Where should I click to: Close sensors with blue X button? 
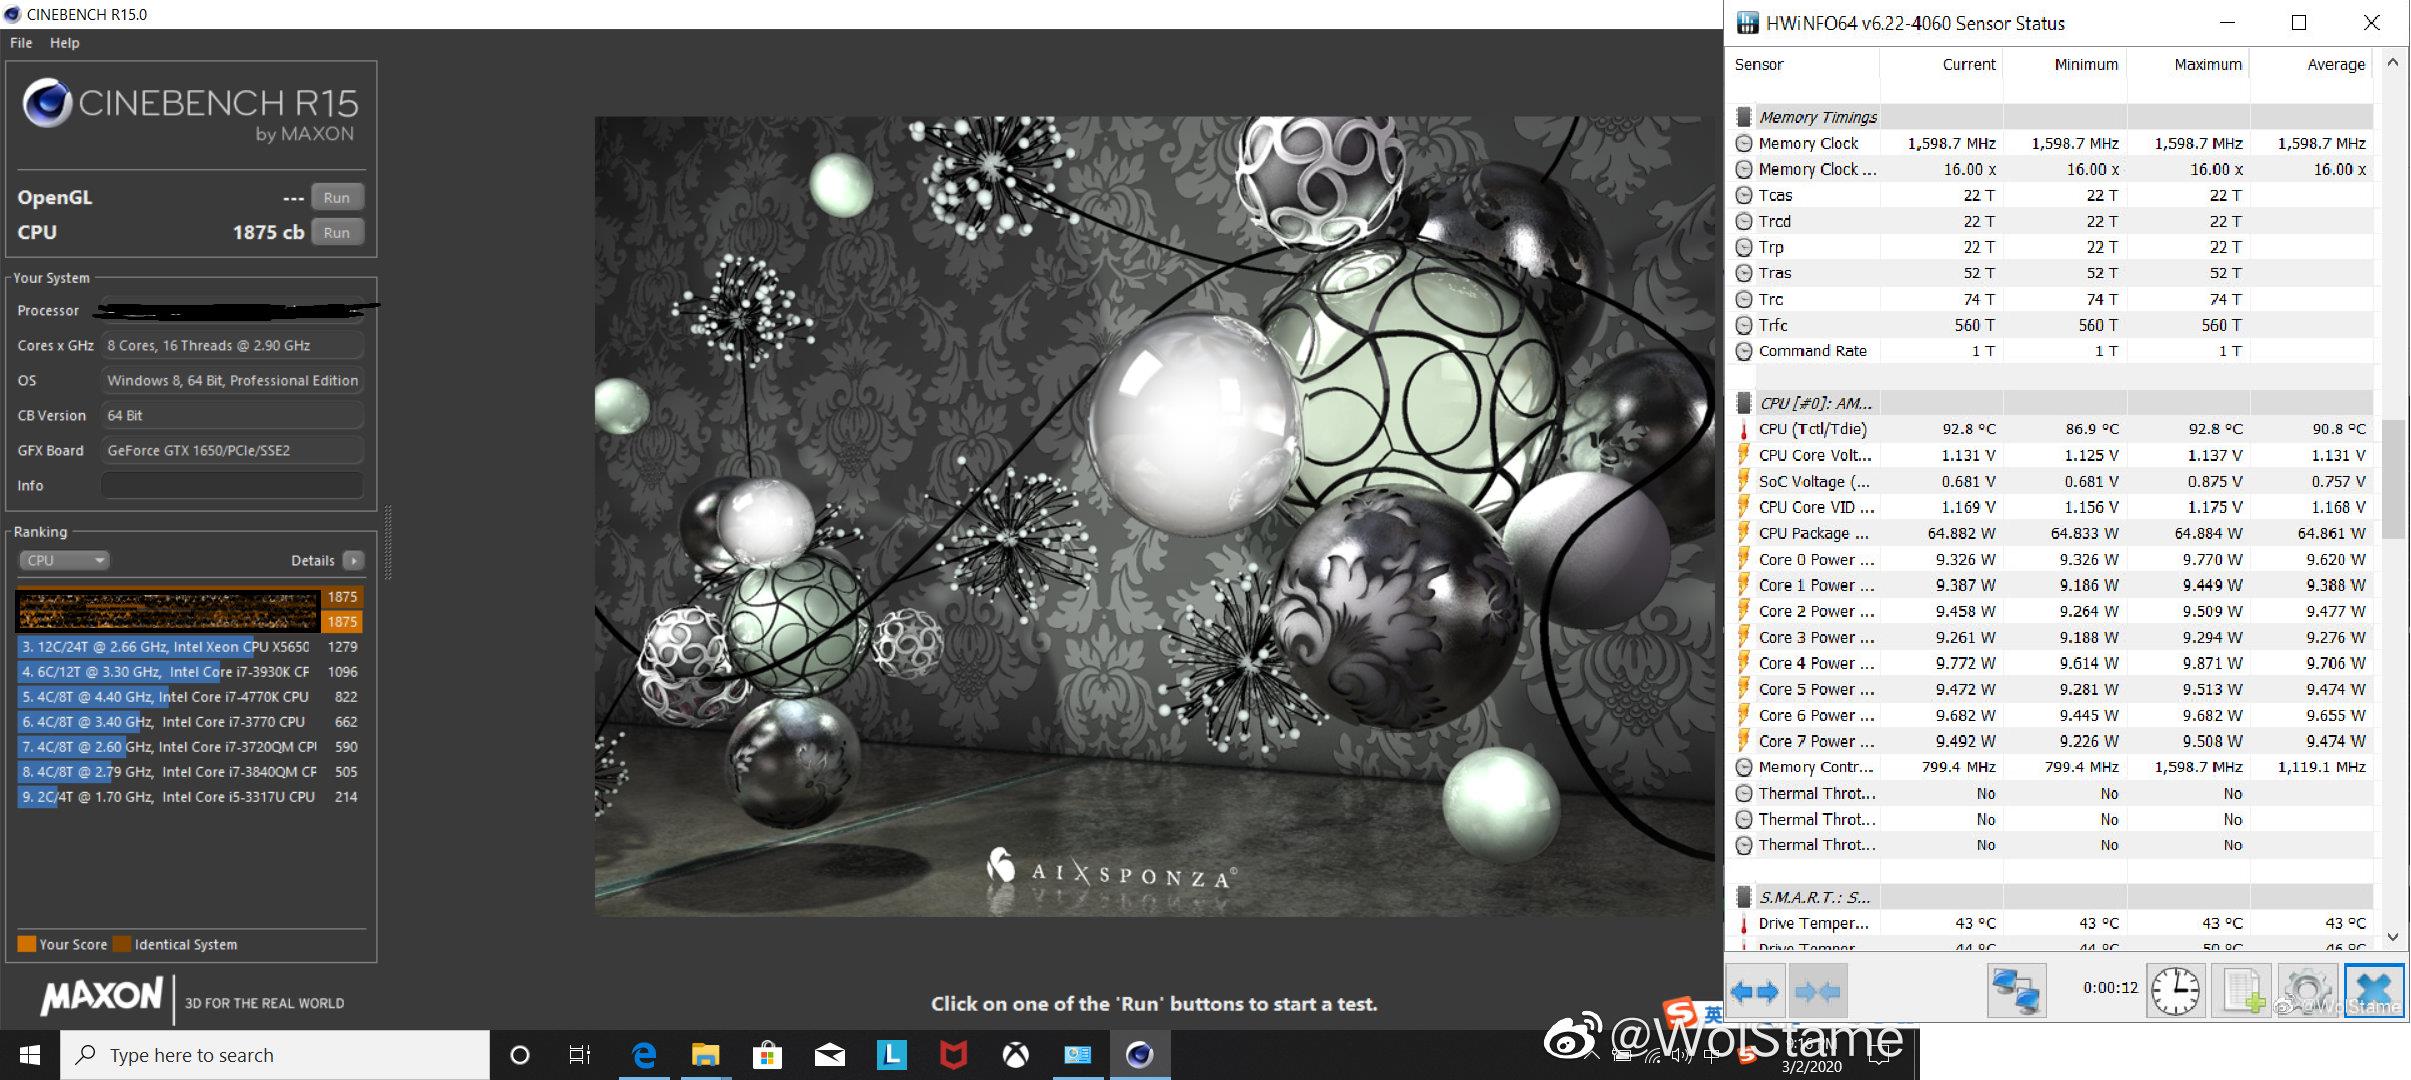click(2373, 991)
